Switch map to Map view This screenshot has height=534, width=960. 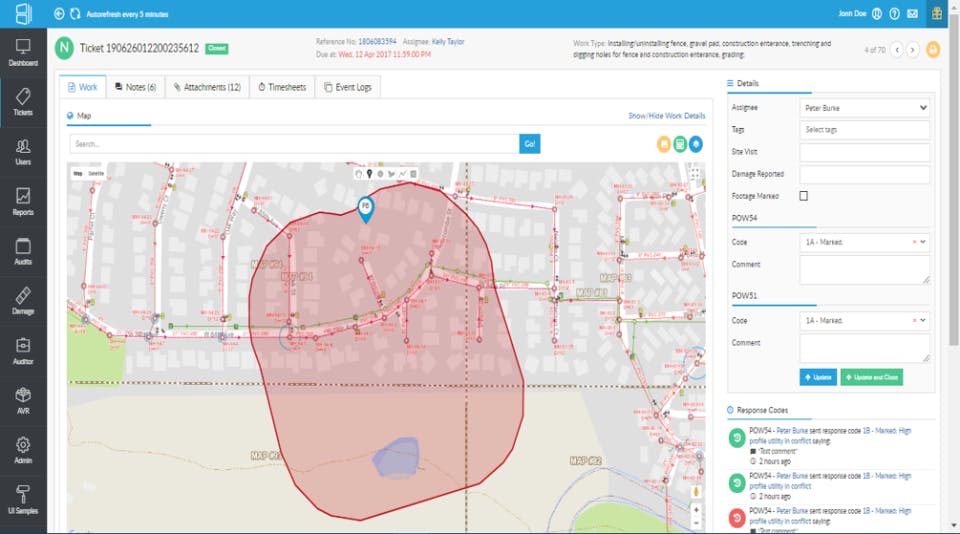tap(78, 173)
